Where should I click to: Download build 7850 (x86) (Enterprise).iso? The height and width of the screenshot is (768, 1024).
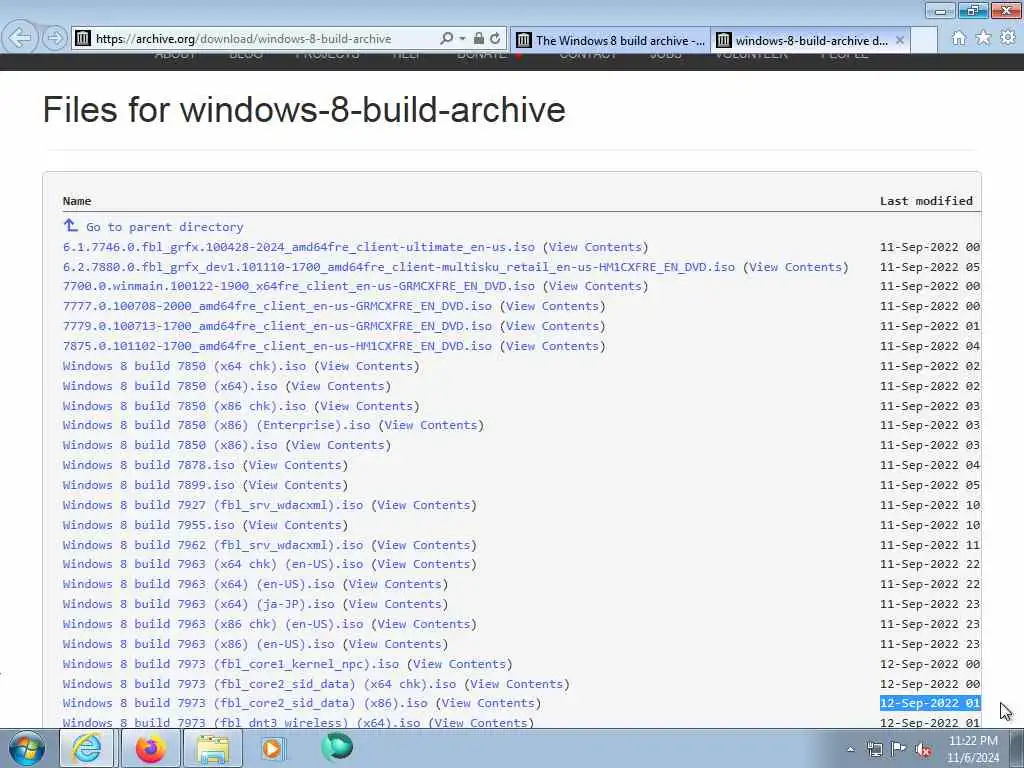(x=216, y=425)
